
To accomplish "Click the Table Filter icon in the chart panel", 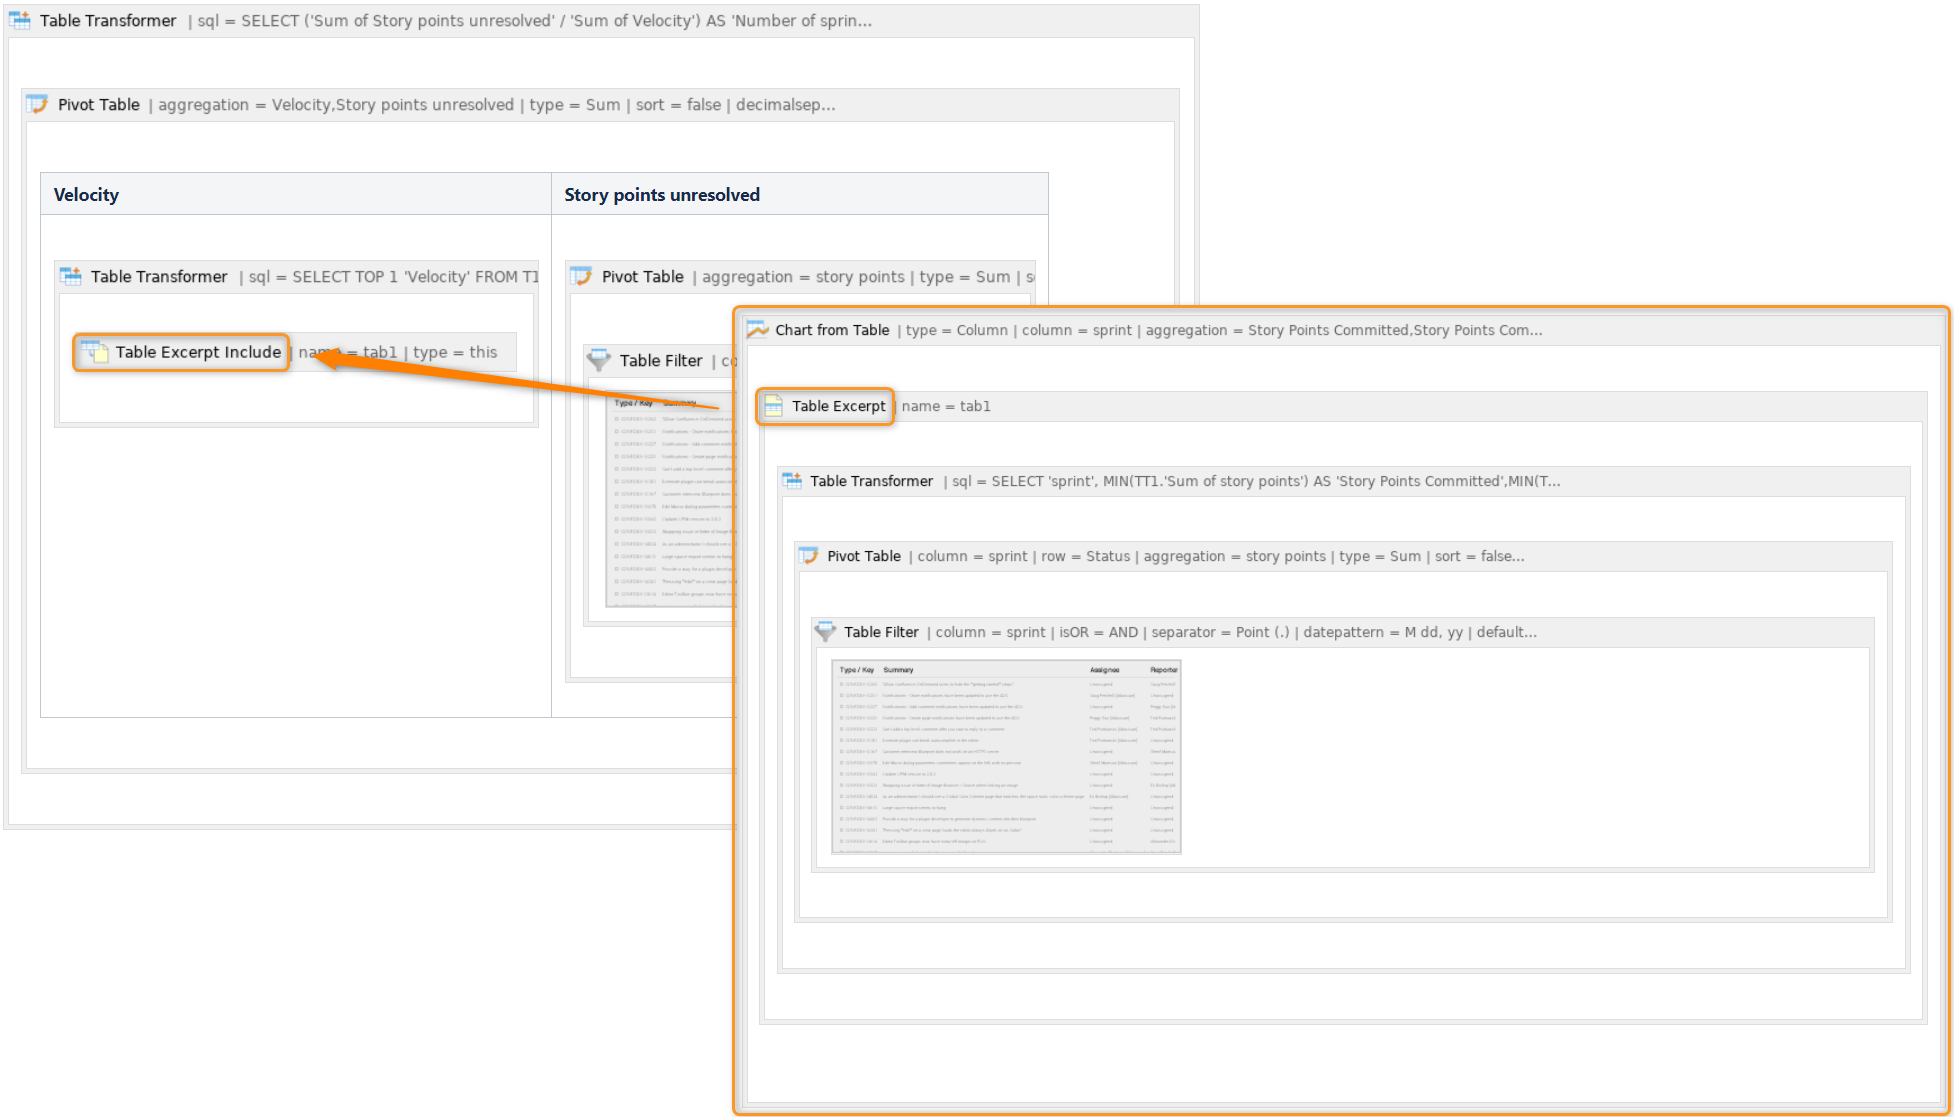I will tap(825, 632).
